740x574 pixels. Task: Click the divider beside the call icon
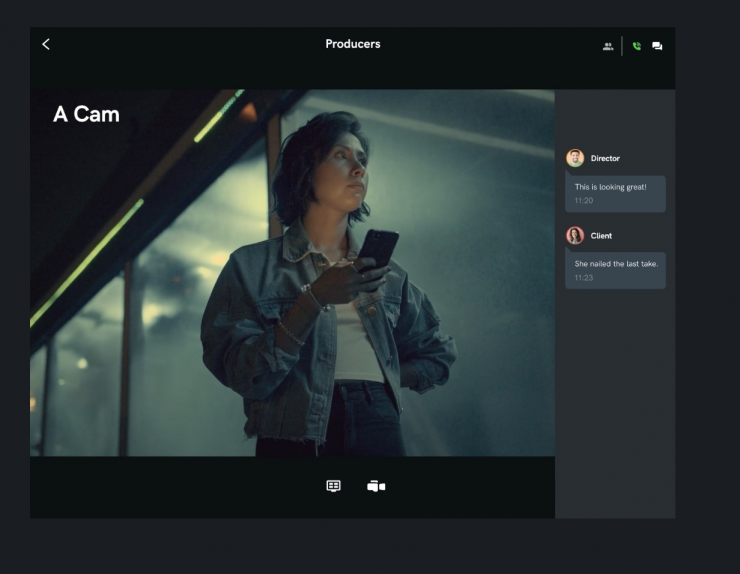tap(622, 46)
